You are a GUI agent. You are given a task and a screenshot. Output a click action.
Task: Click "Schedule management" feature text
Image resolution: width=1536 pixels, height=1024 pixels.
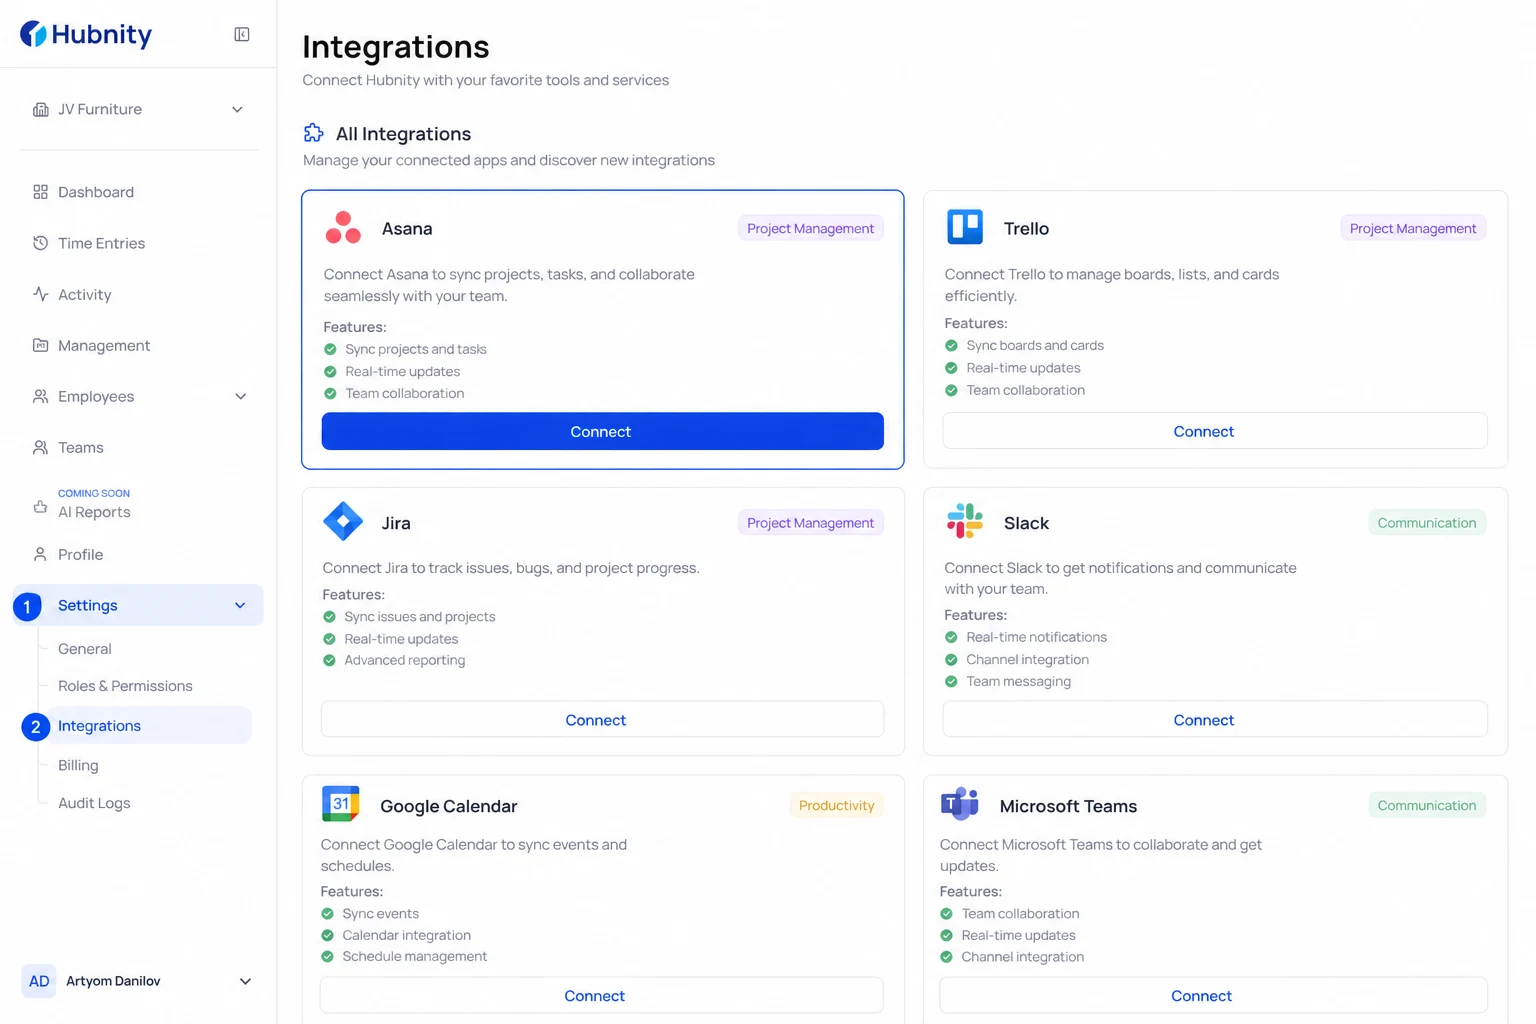pyautogui.click(x=414, y=956)
